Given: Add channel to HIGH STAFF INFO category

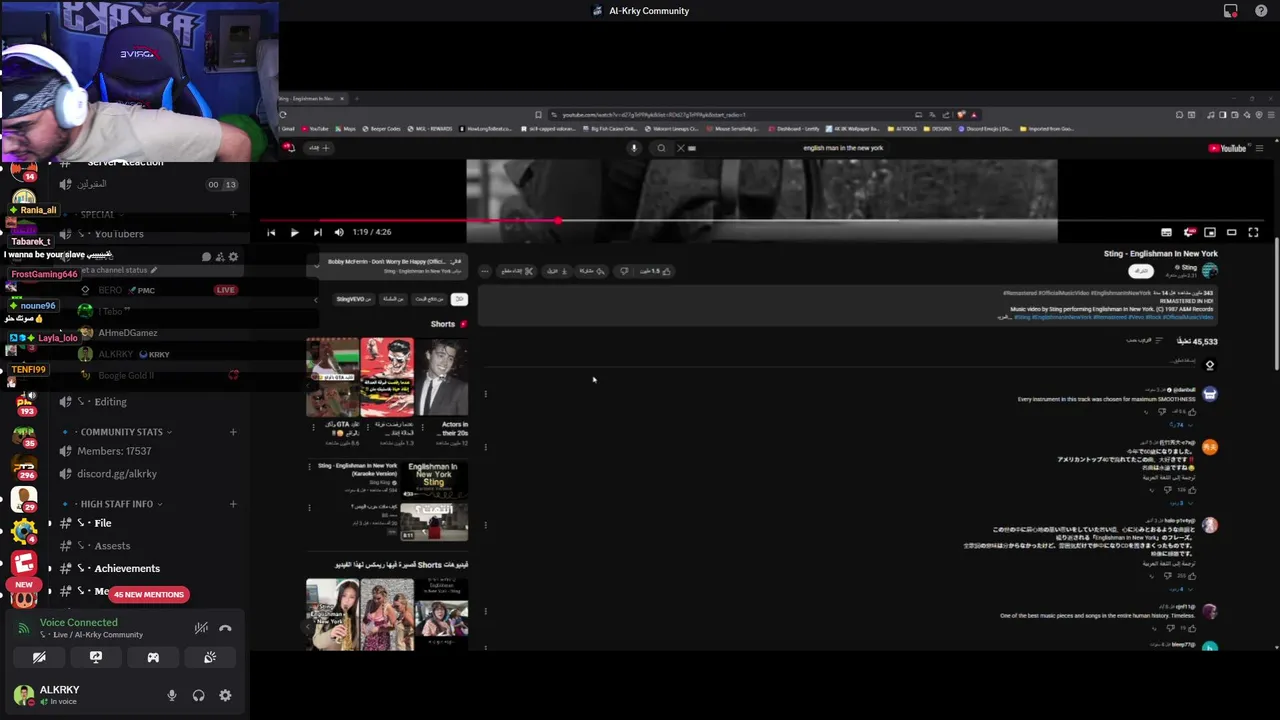Looking at the screenshot, I should [x=233, y=504].
